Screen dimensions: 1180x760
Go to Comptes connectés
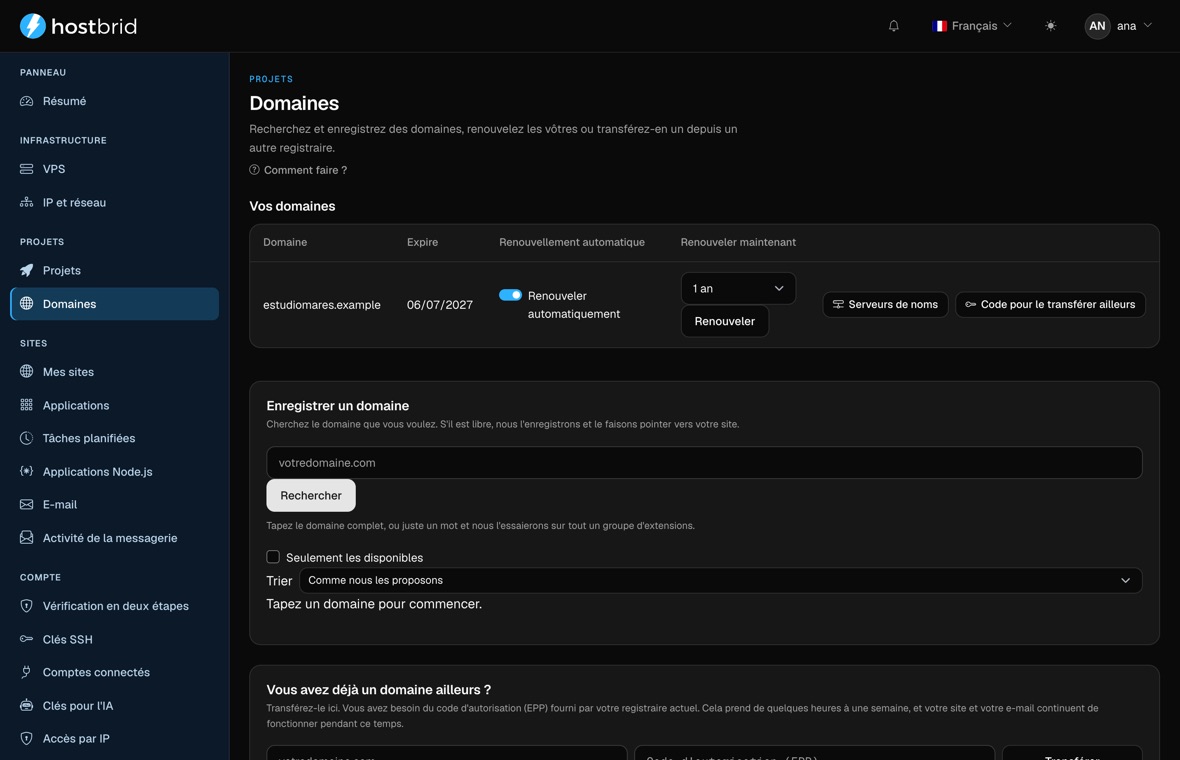[x=114, y=672]
